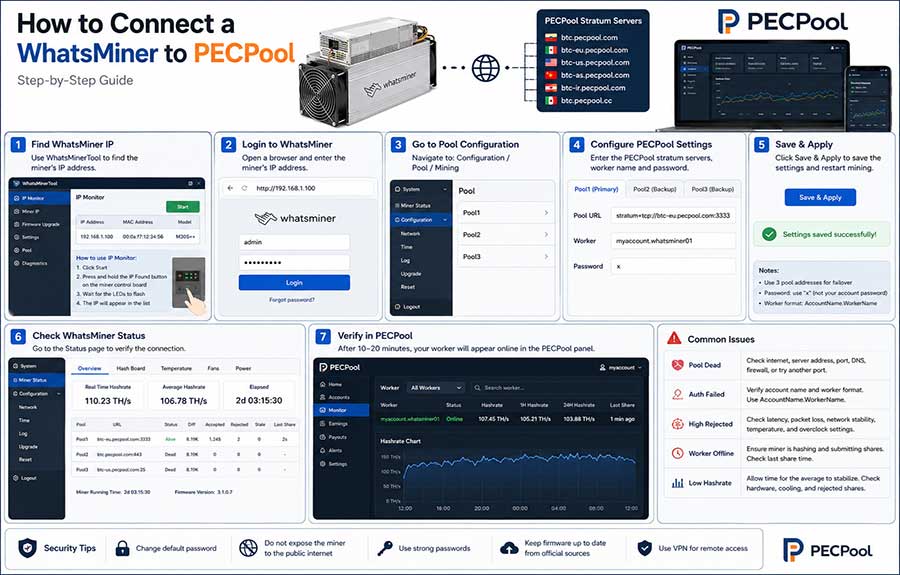
Task: Open the Temperature tab
Action: coord(176,368)
